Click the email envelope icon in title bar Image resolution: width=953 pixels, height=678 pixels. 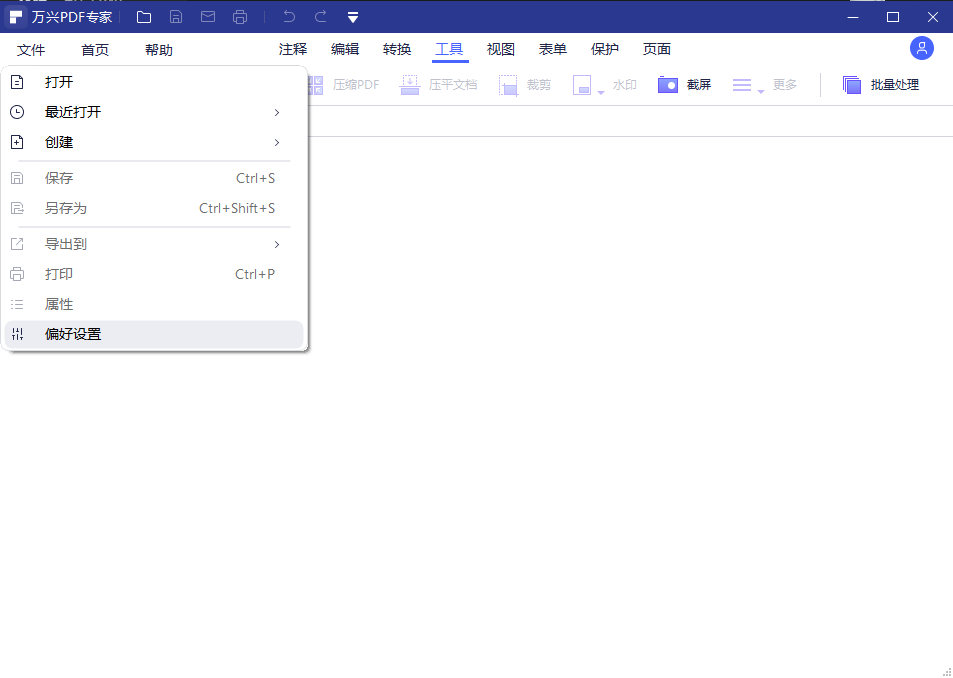(x=208, y=17)
